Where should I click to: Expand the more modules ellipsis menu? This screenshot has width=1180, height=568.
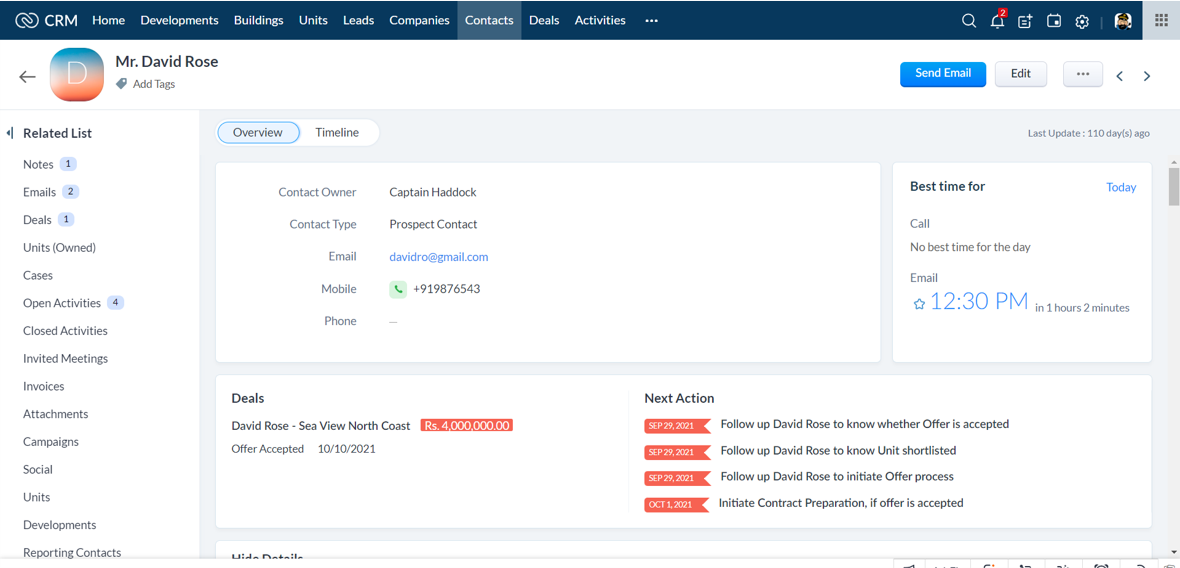point(651,21)
